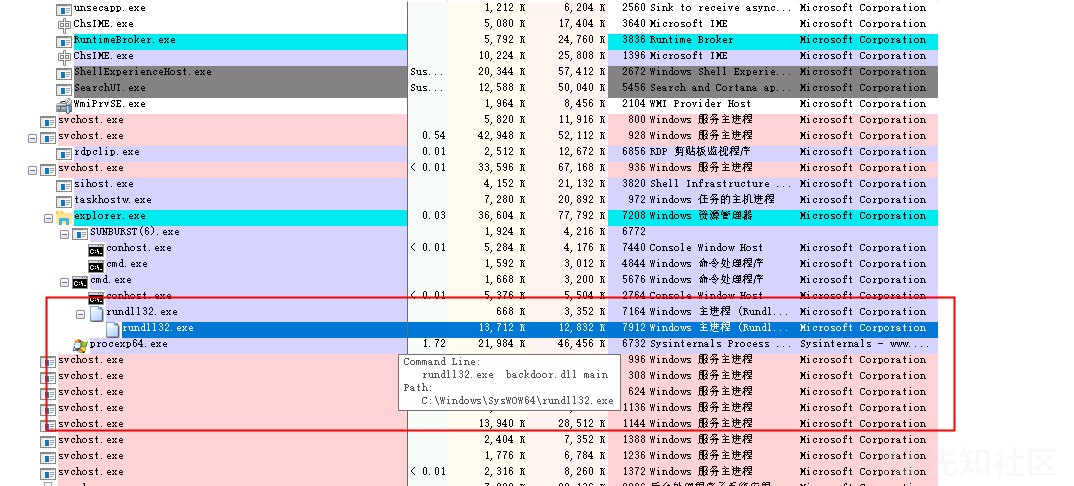
Task: Click the SUNBURST(6).exe process icon
Action: (x=80, y=233)
